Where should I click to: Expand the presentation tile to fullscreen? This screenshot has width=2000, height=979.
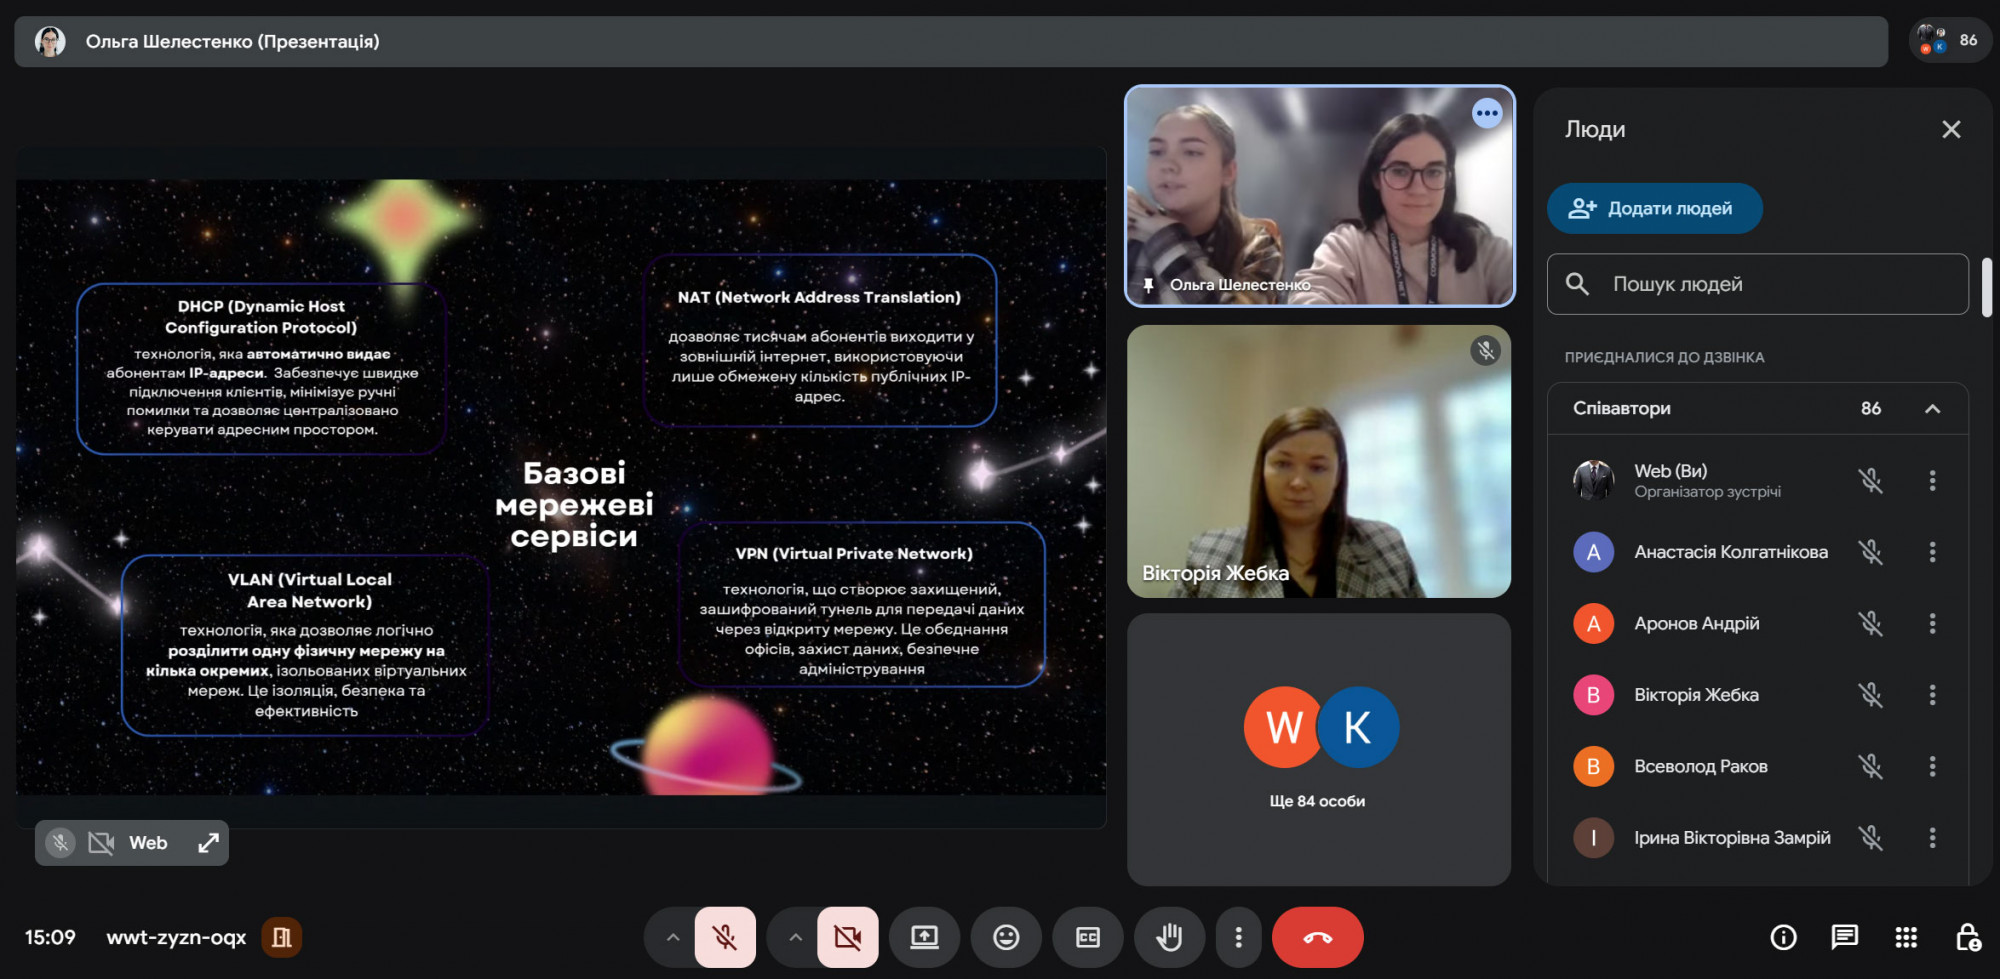(208, 843)
